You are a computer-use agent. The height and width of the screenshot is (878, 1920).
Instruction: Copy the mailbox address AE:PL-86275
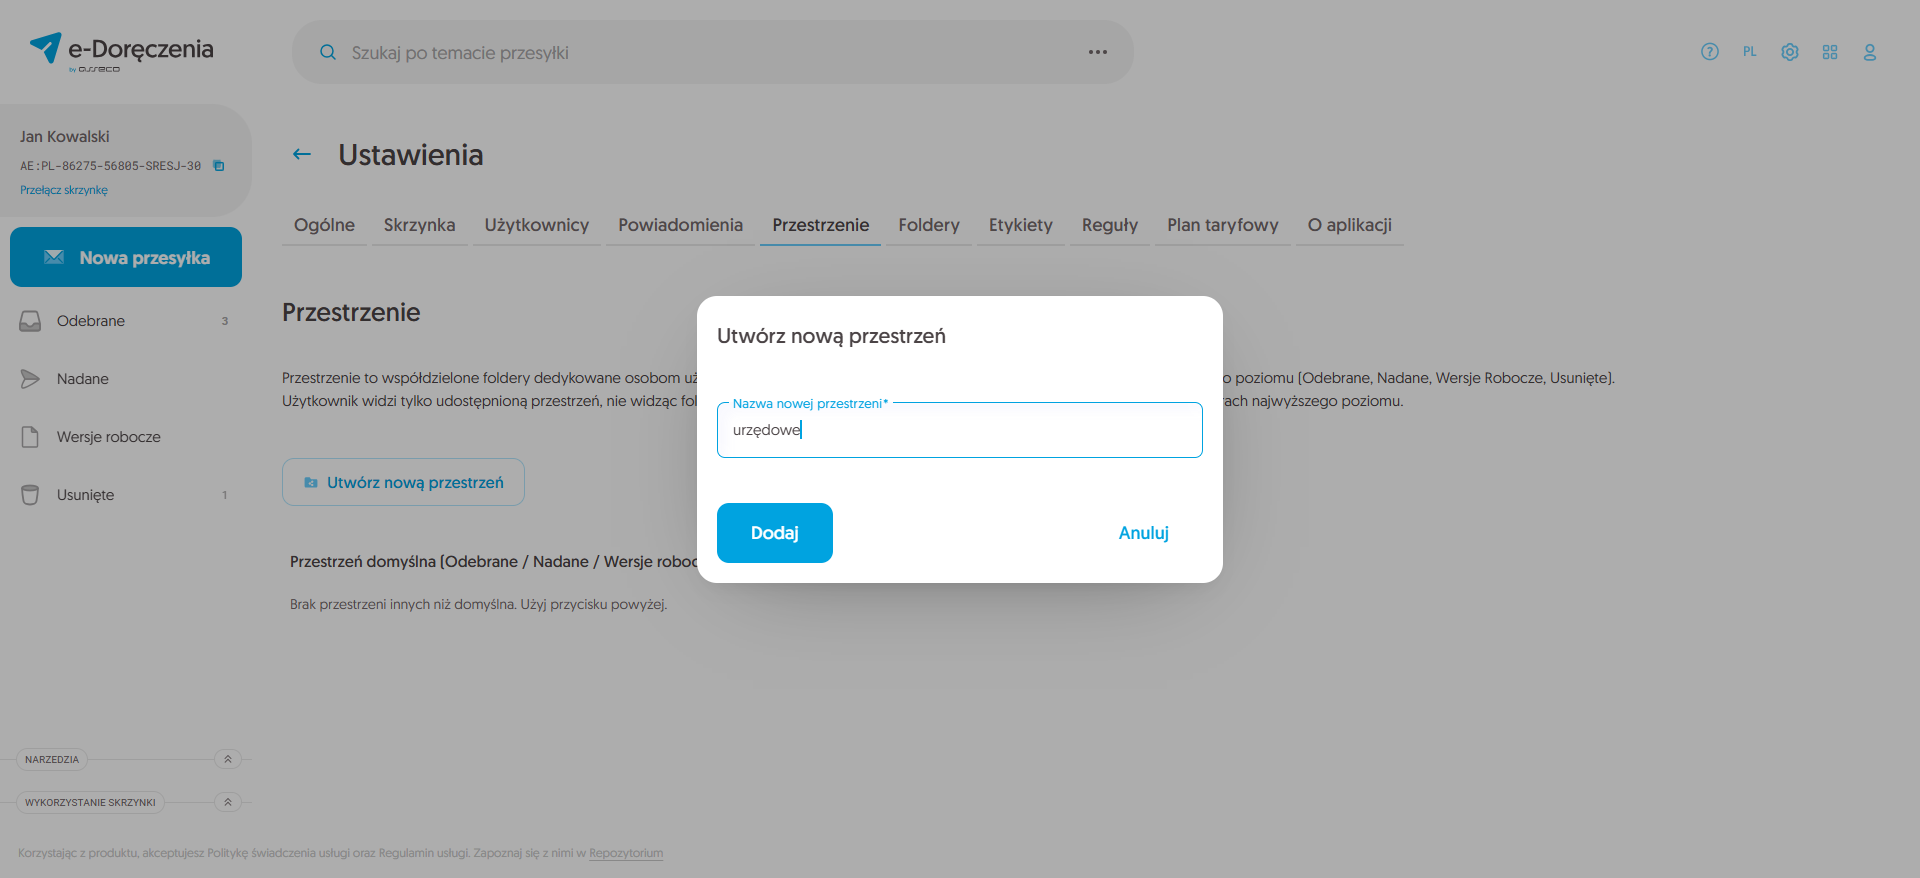coord(219,166)
